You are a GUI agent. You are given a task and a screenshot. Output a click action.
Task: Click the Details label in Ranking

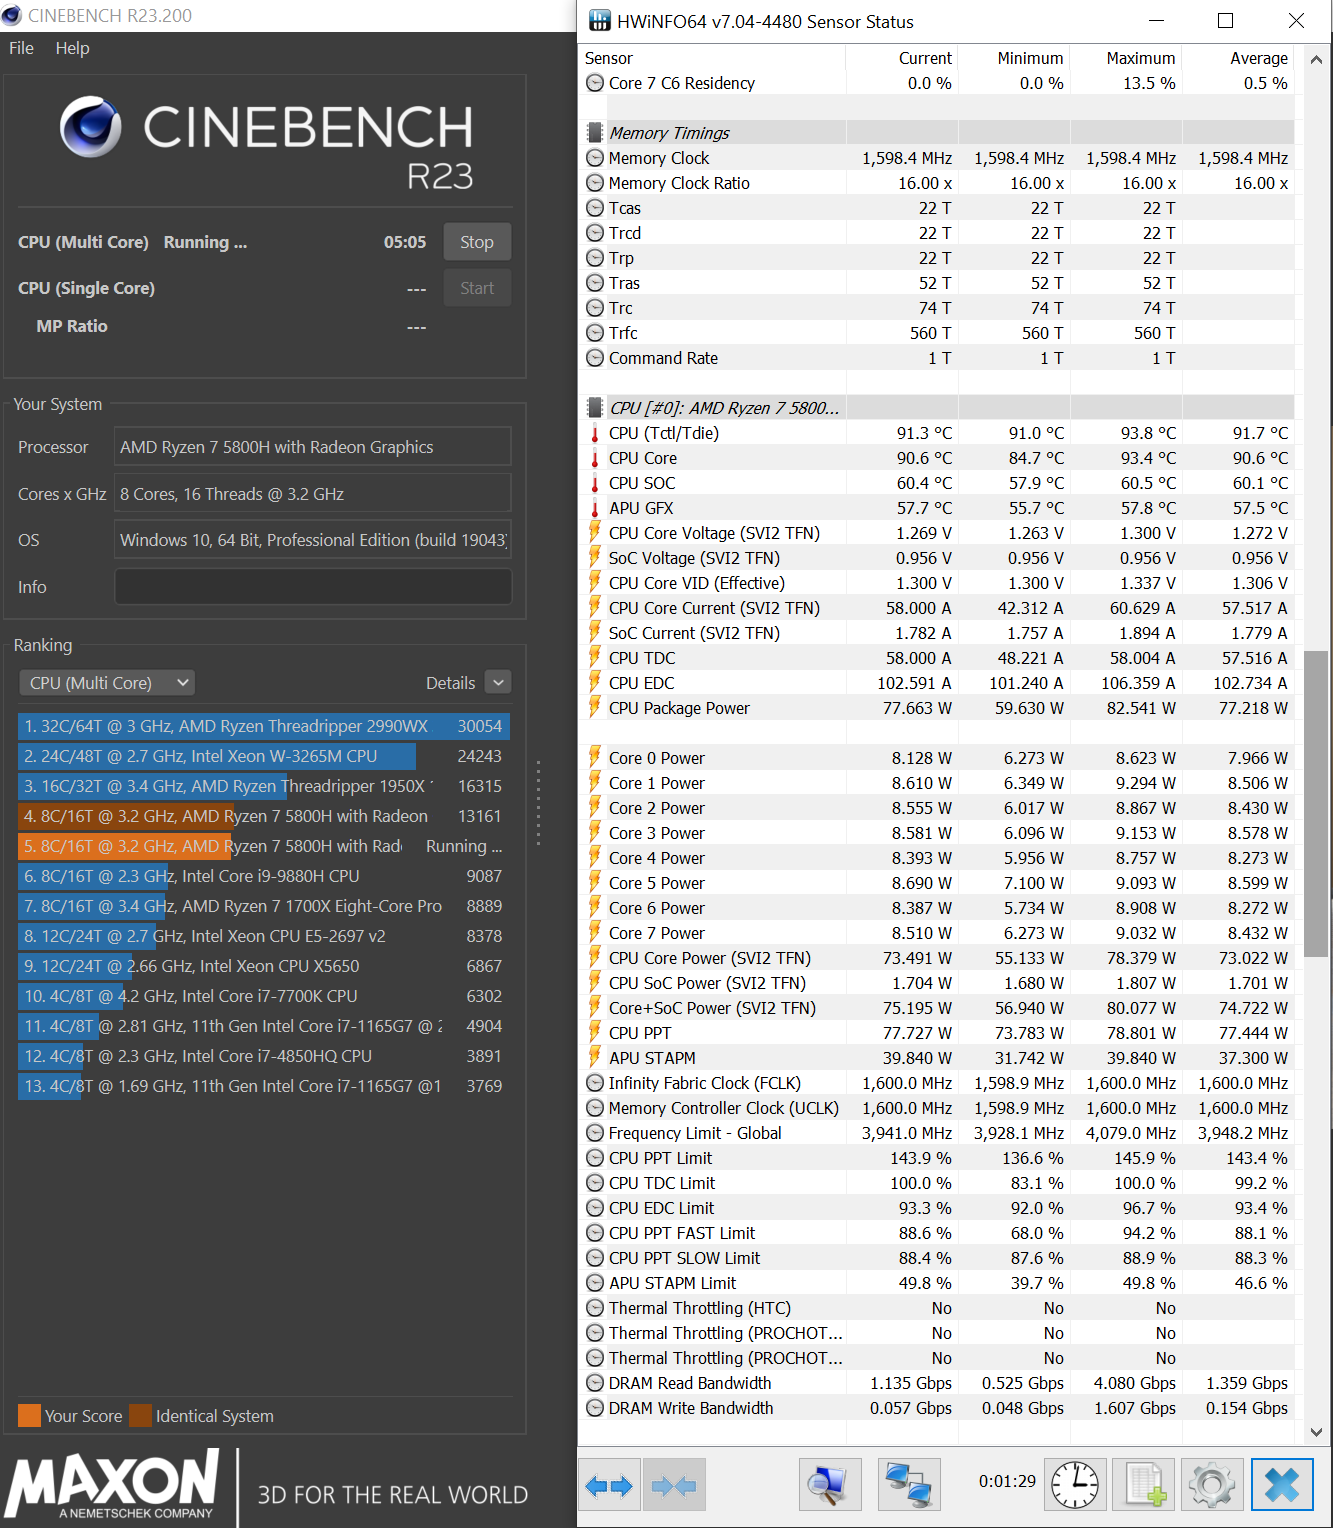[450, 683]
